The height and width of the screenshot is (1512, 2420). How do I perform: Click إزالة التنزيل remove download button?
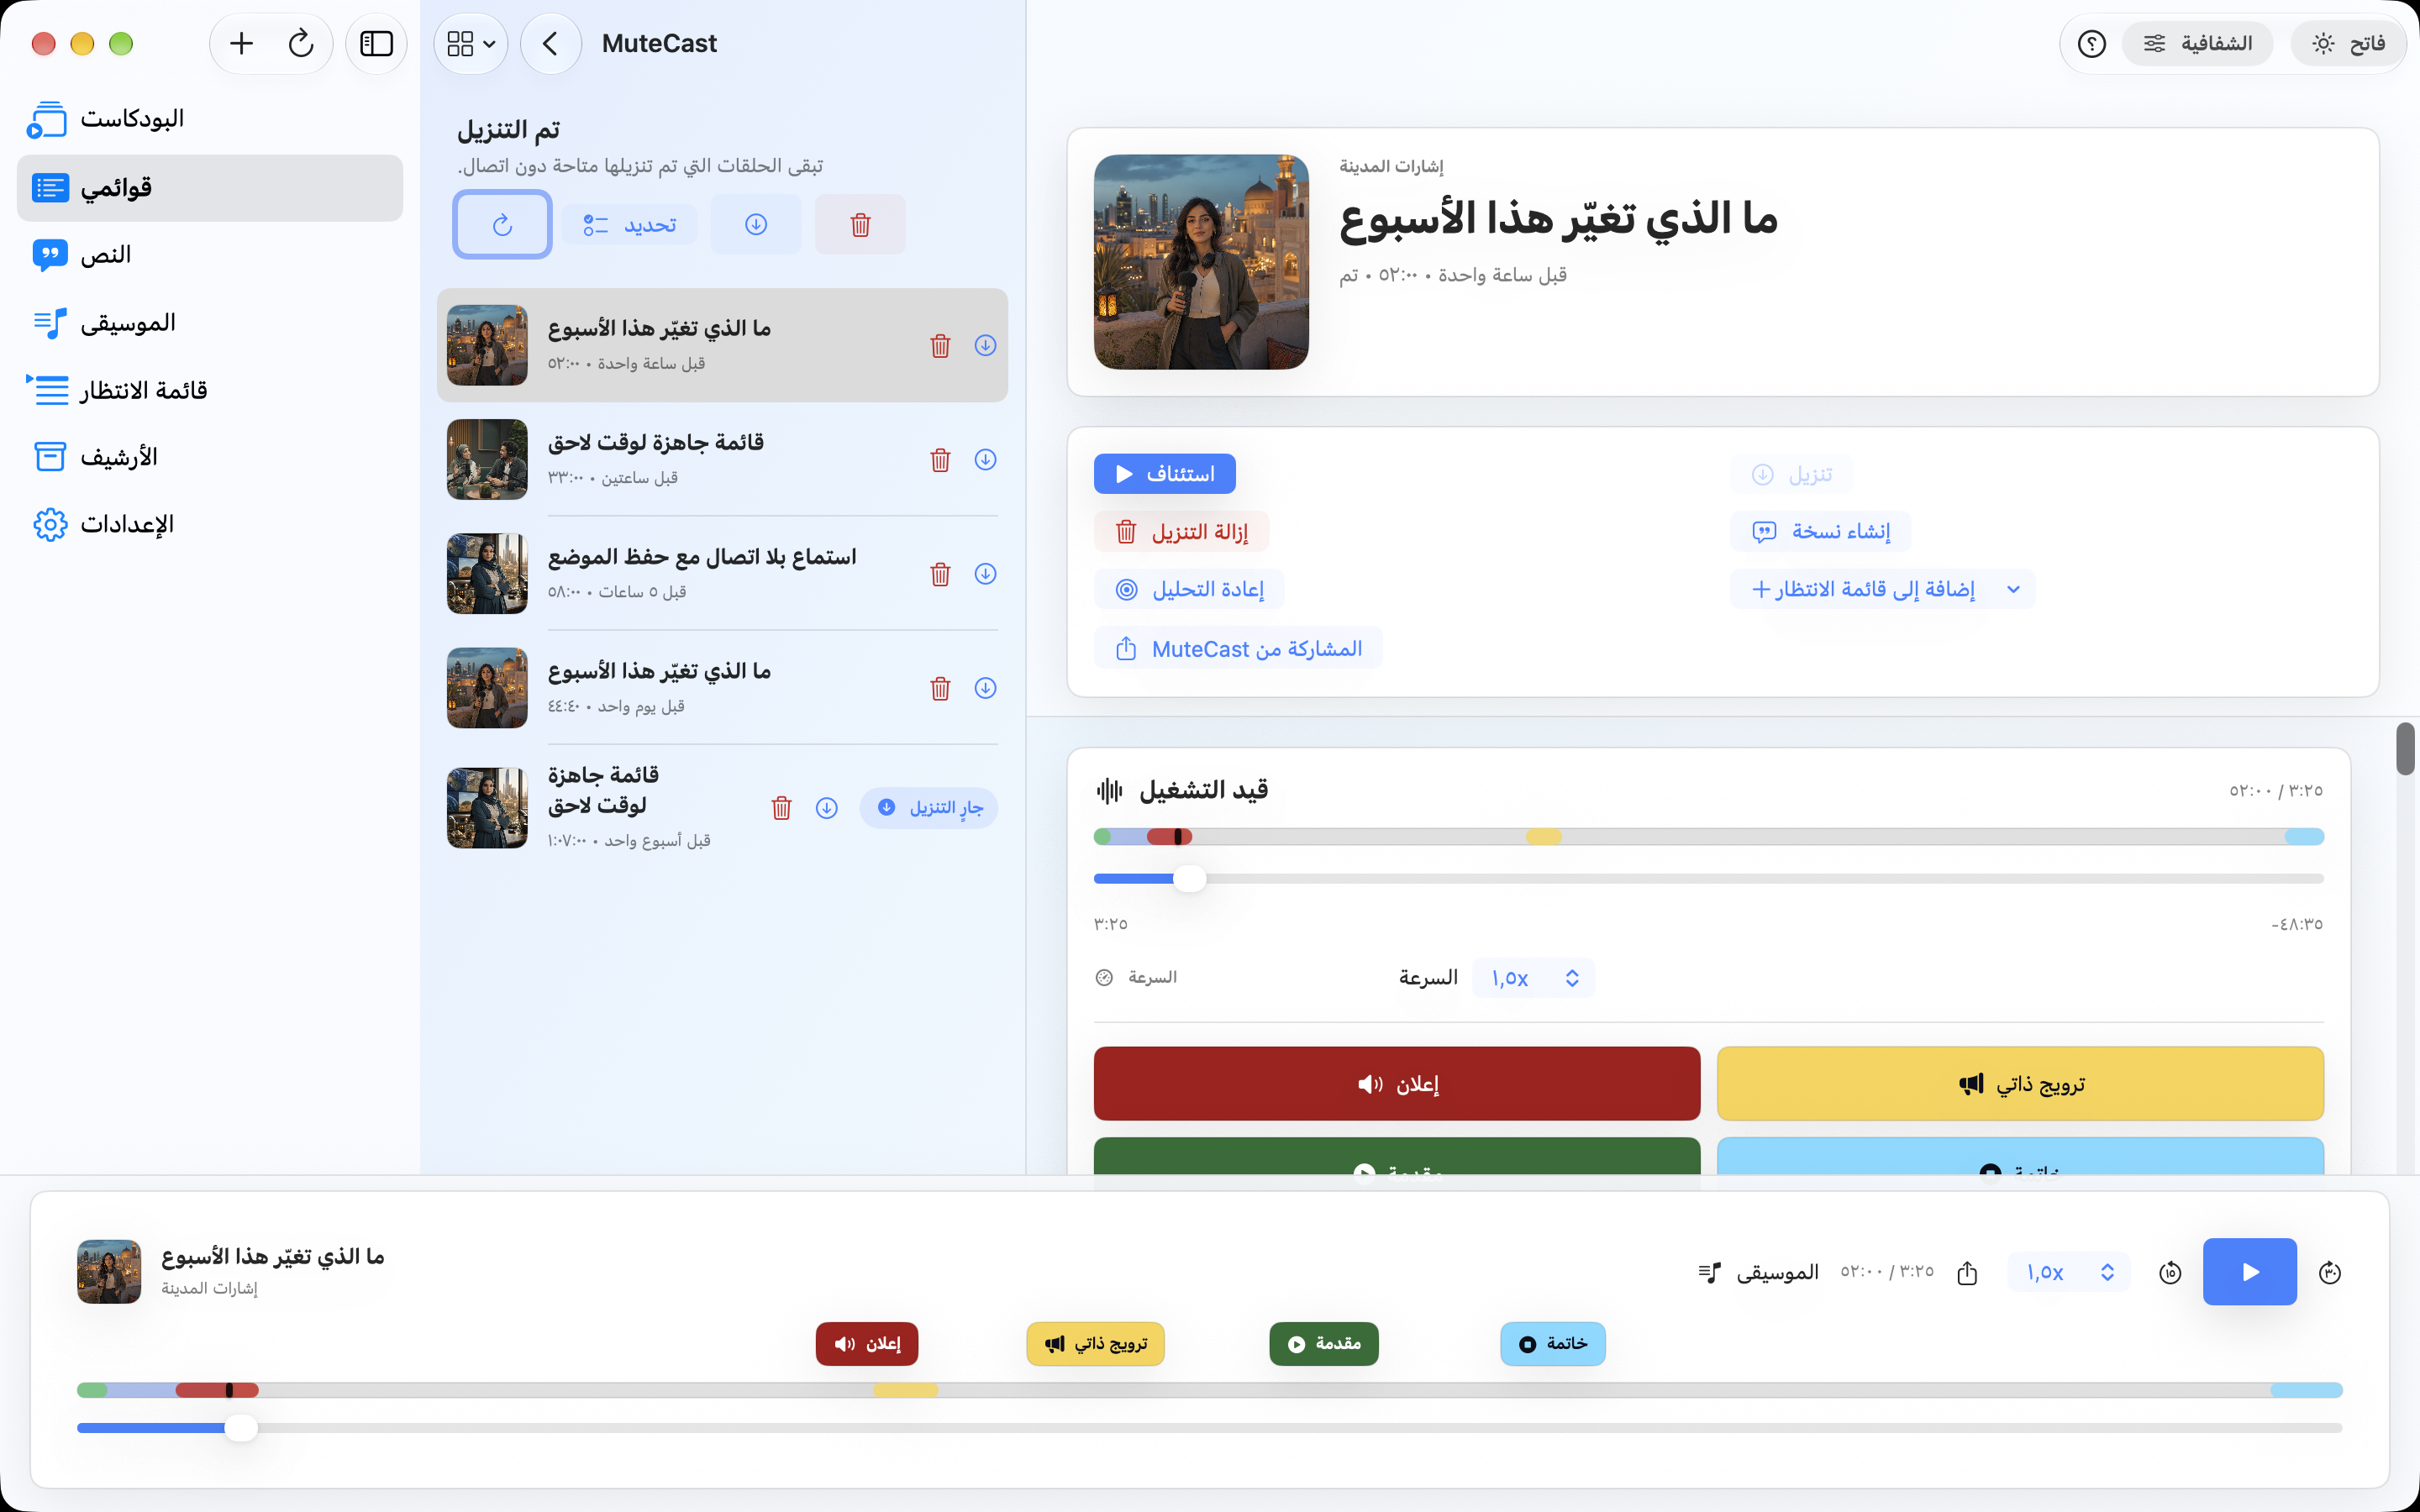coord(1181,531)
